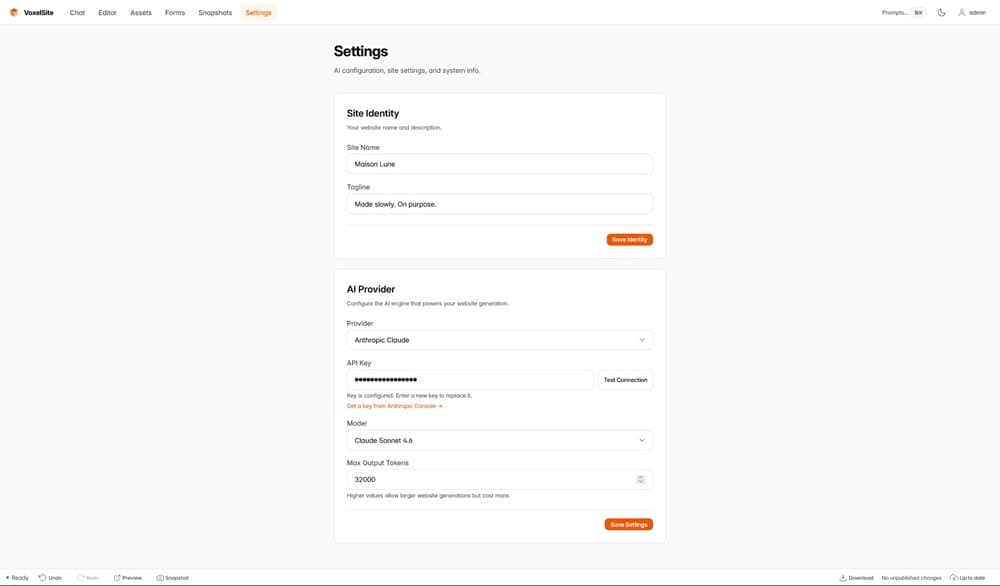Screen dimensions: 1000x586
Task: Click the Download icon in the bottom bar
Action: (843, 578)
